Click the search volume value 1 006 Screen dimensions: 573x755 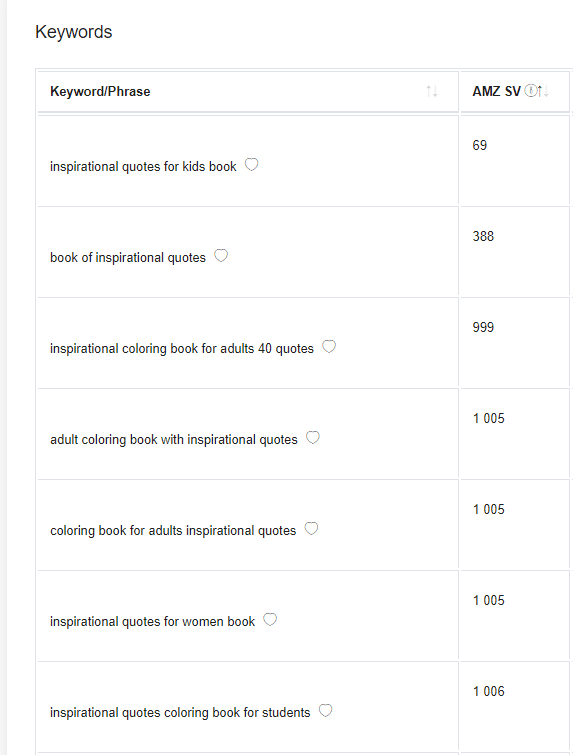pos(489,691)
